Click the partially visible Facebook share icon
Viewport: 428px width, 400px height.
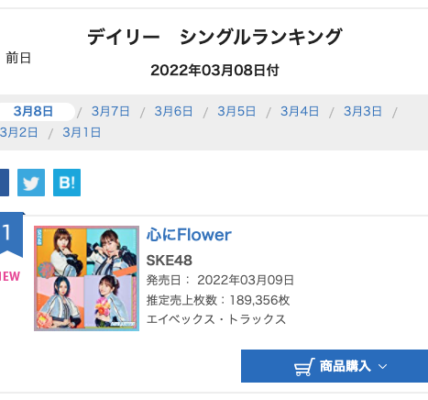tap(4, 182)
